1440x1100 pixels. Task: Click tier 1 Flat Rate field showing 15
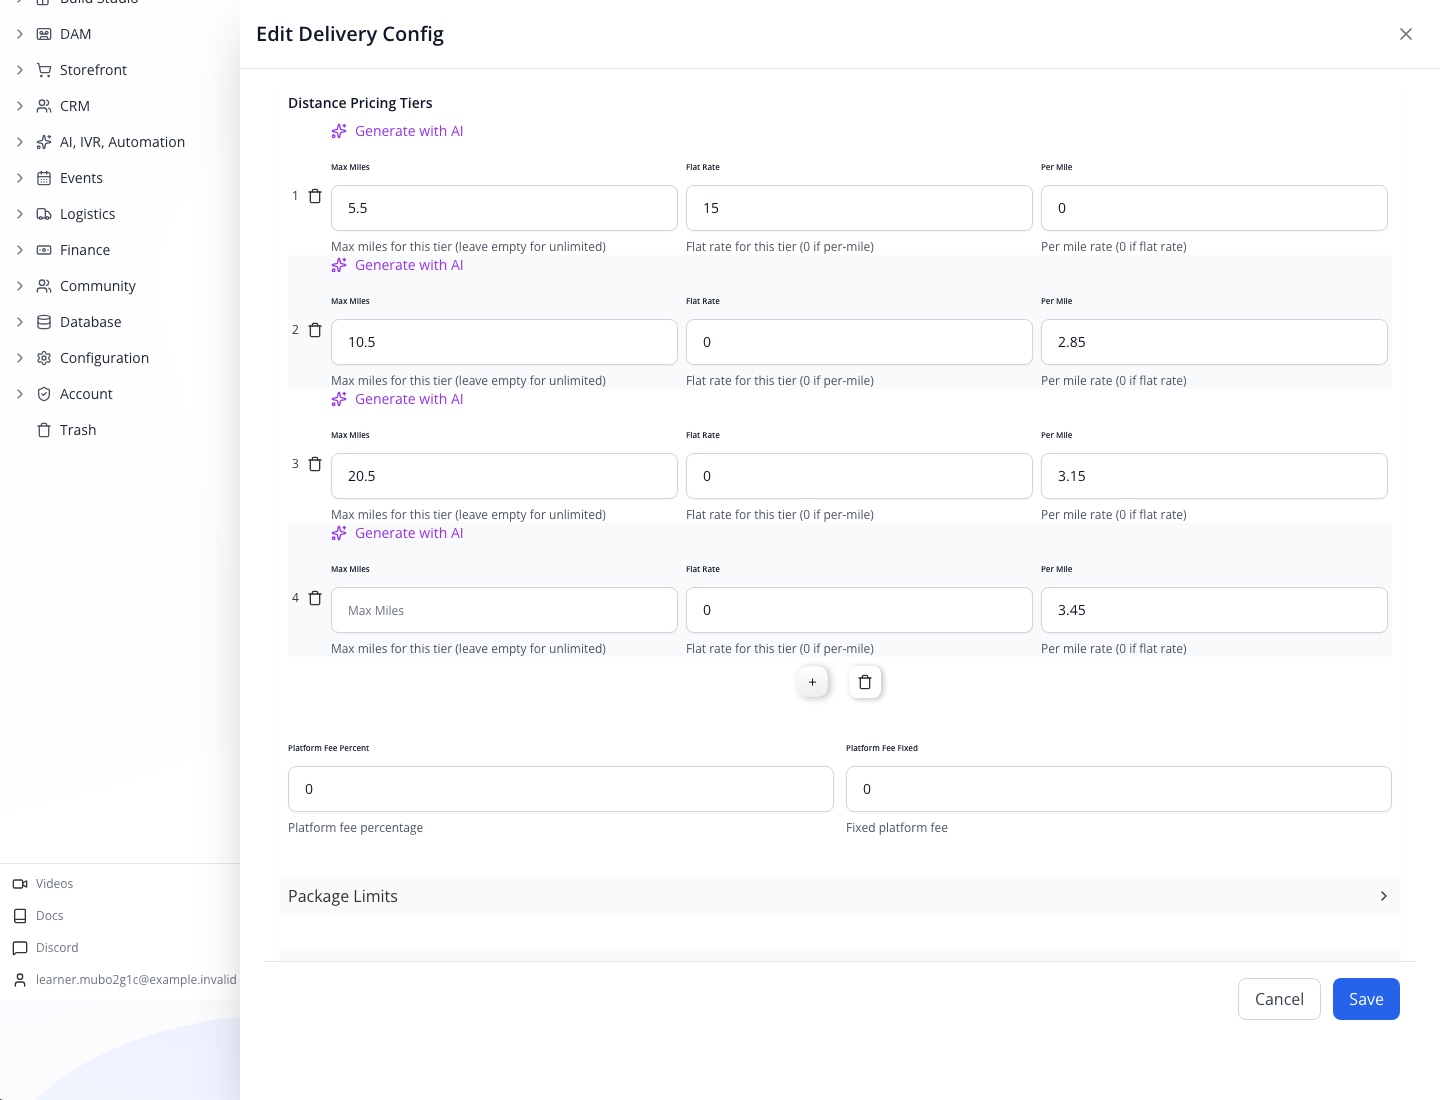pos(859,208)
